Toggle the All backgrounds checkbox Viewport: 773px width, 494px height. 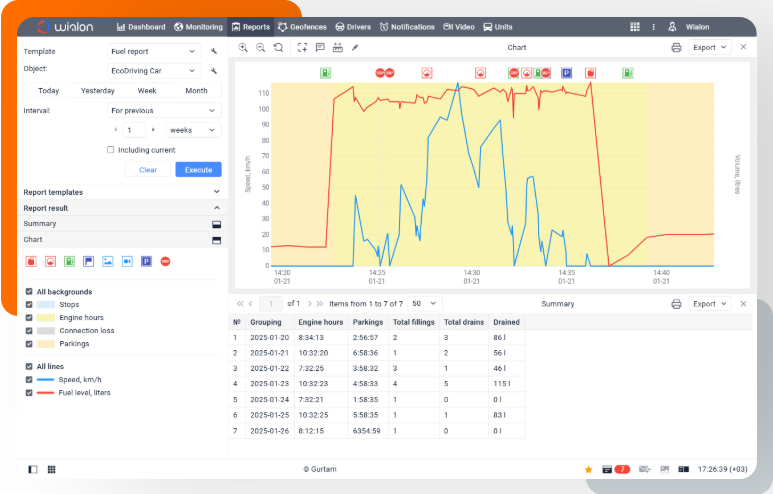(x=29, y=291)
